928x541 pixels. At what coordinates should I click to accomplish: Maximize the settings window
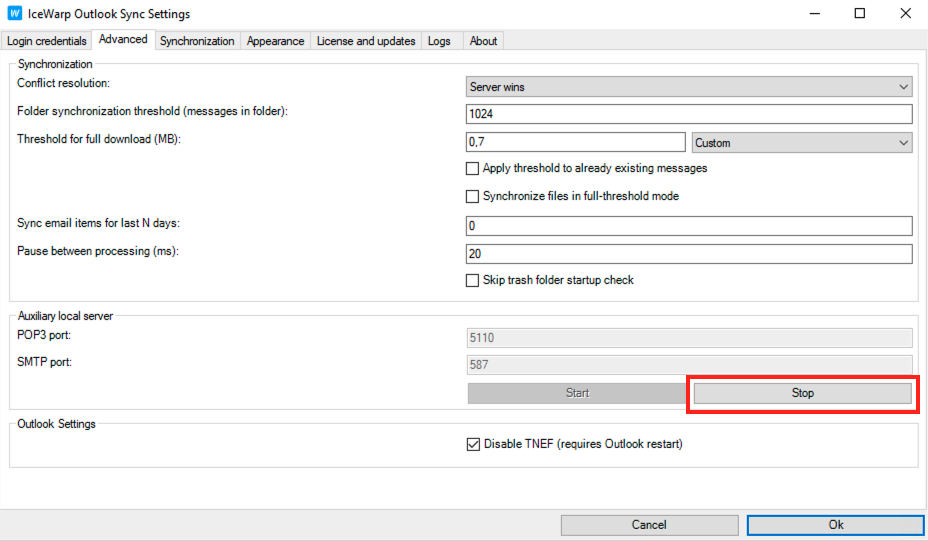(x=860, y=13)
